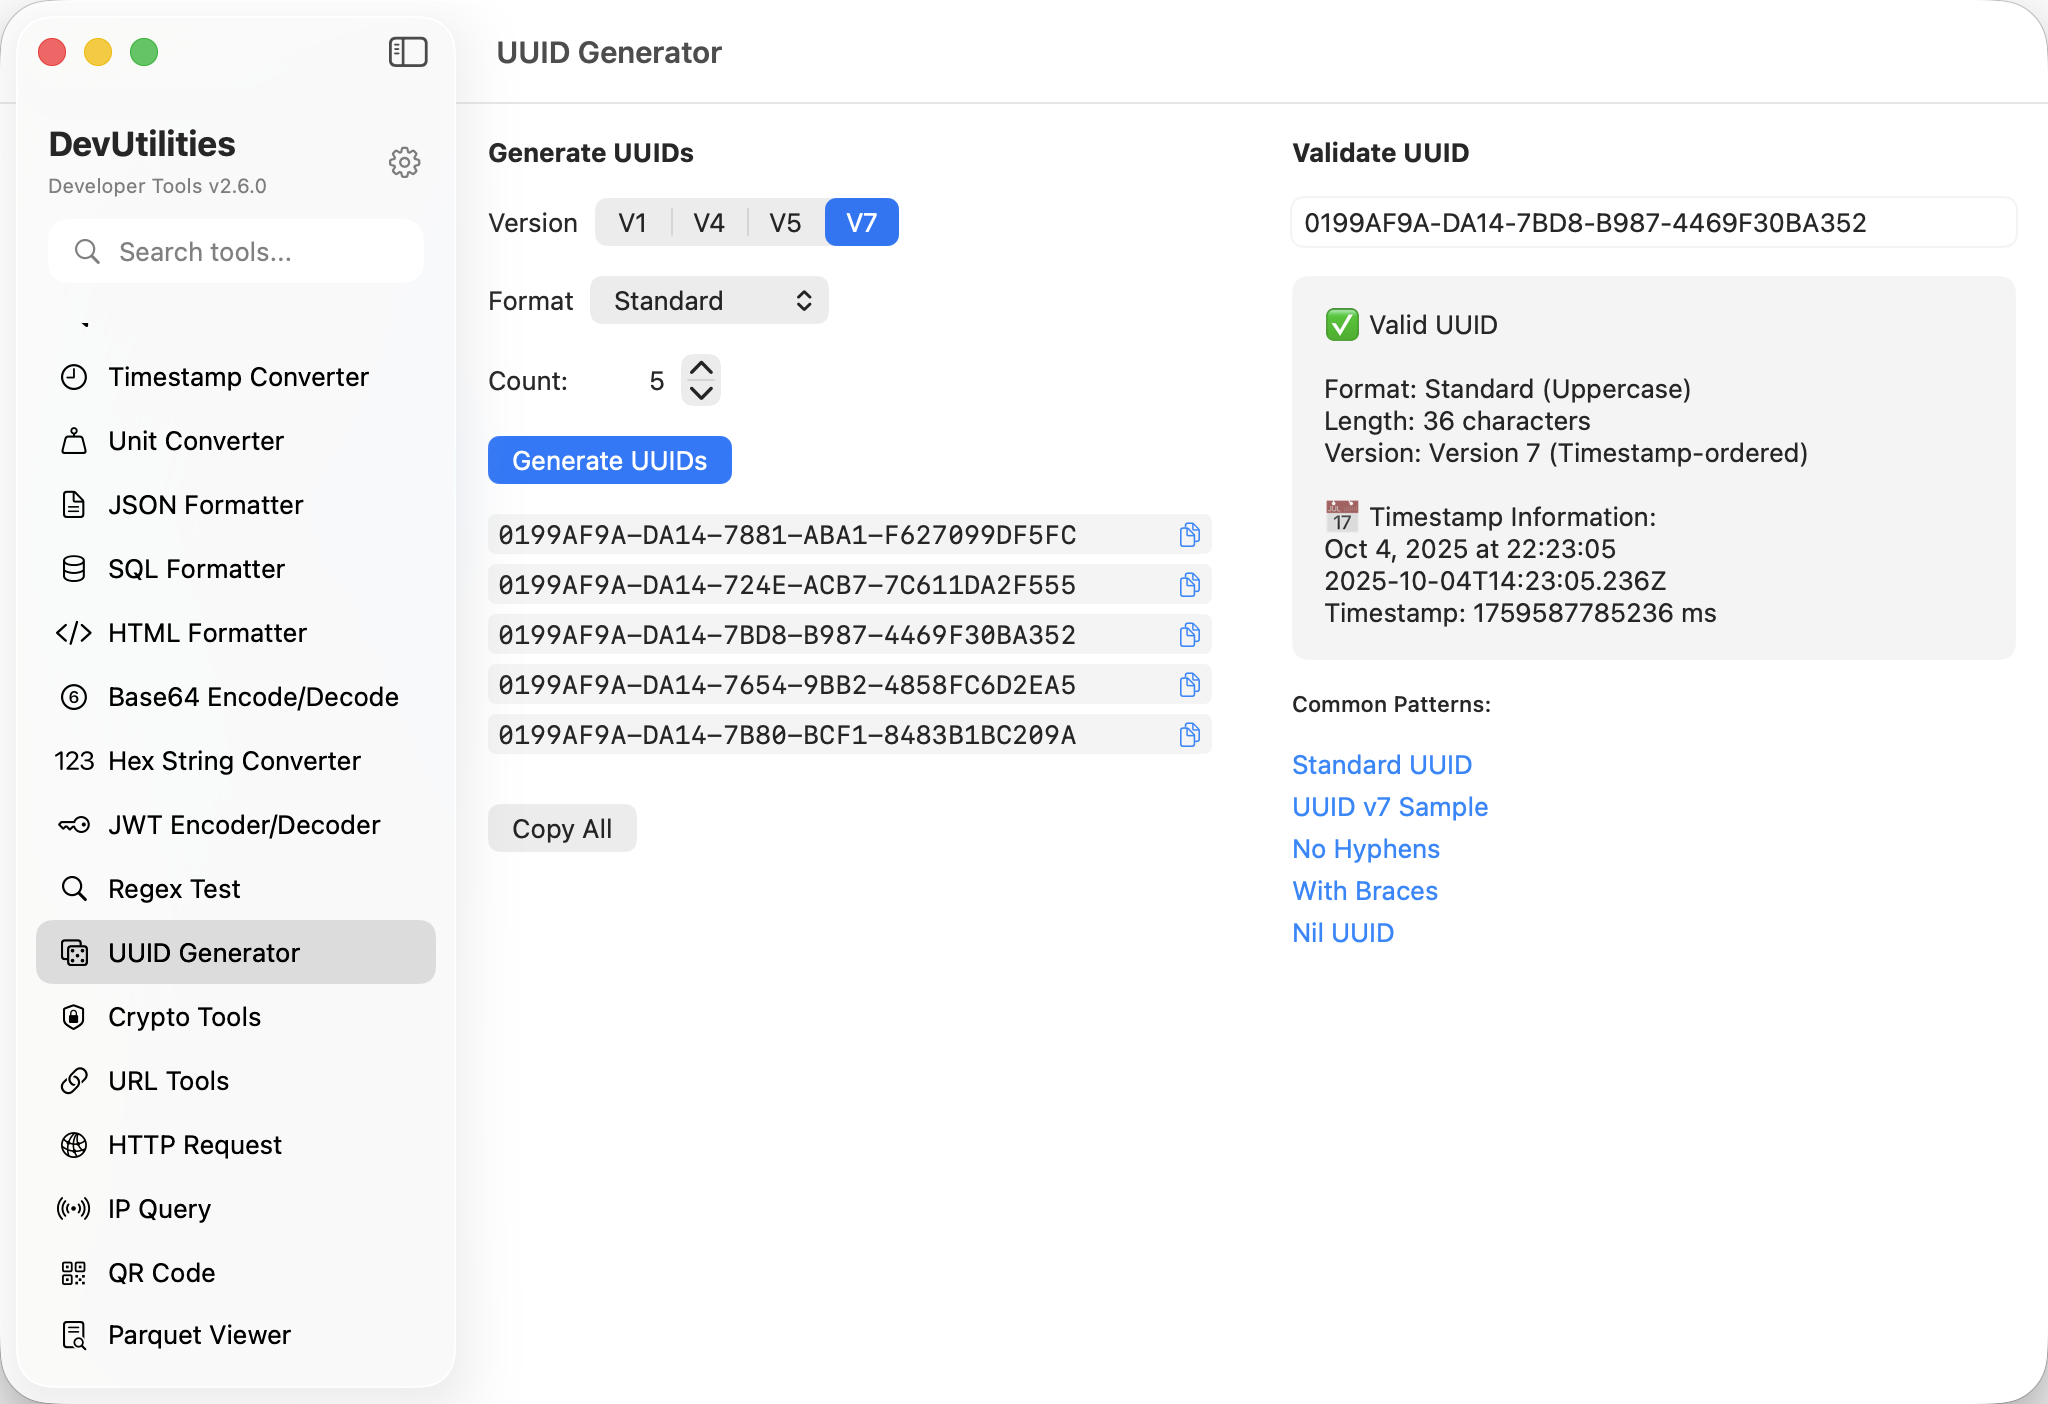Open the JWT Encoder/Decoder key icon
This screenshot has width=2048, height=1404.
pos(74,825)
